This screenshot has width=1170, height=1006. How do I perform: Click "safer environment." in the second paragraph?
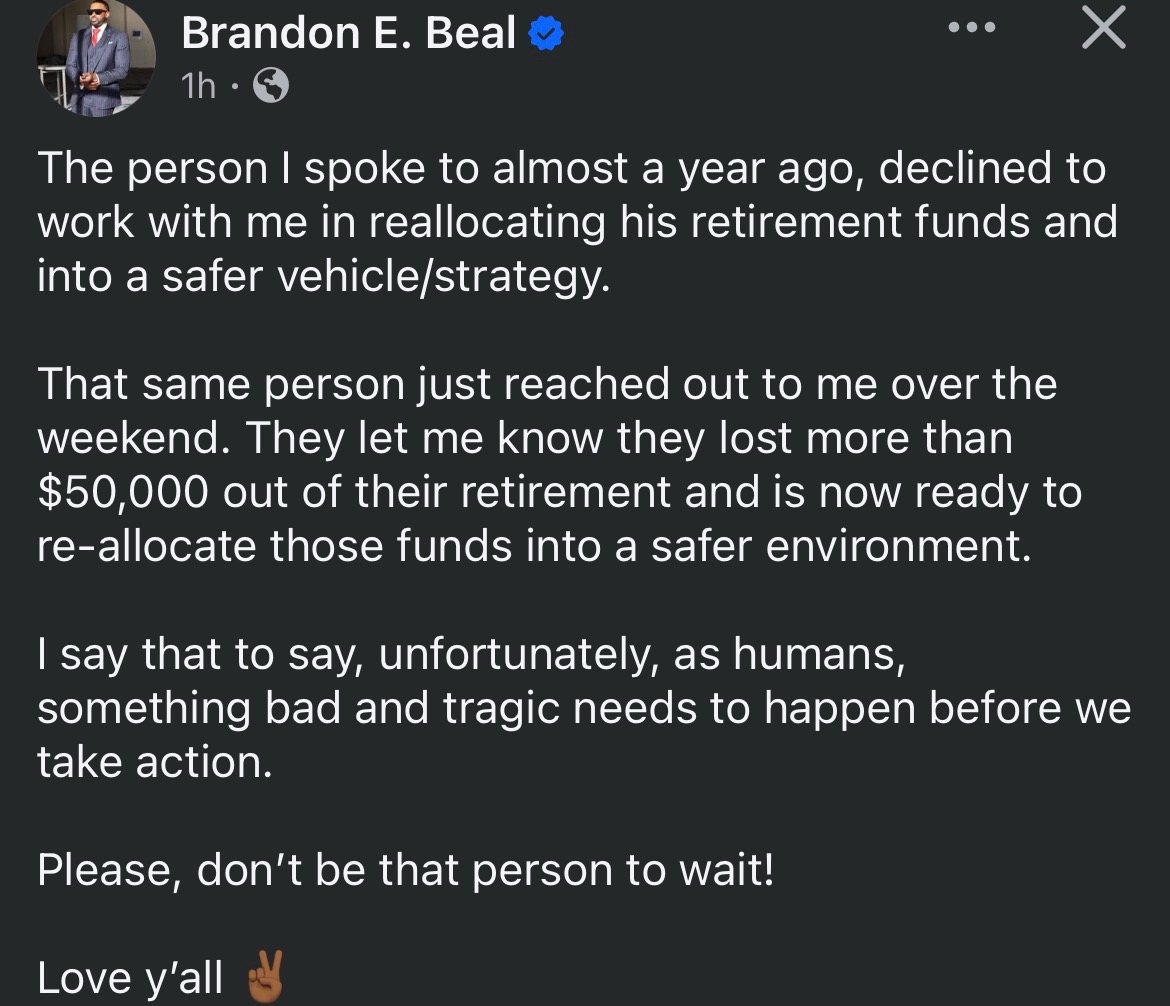pyautogui.click(x=841, y=546)
